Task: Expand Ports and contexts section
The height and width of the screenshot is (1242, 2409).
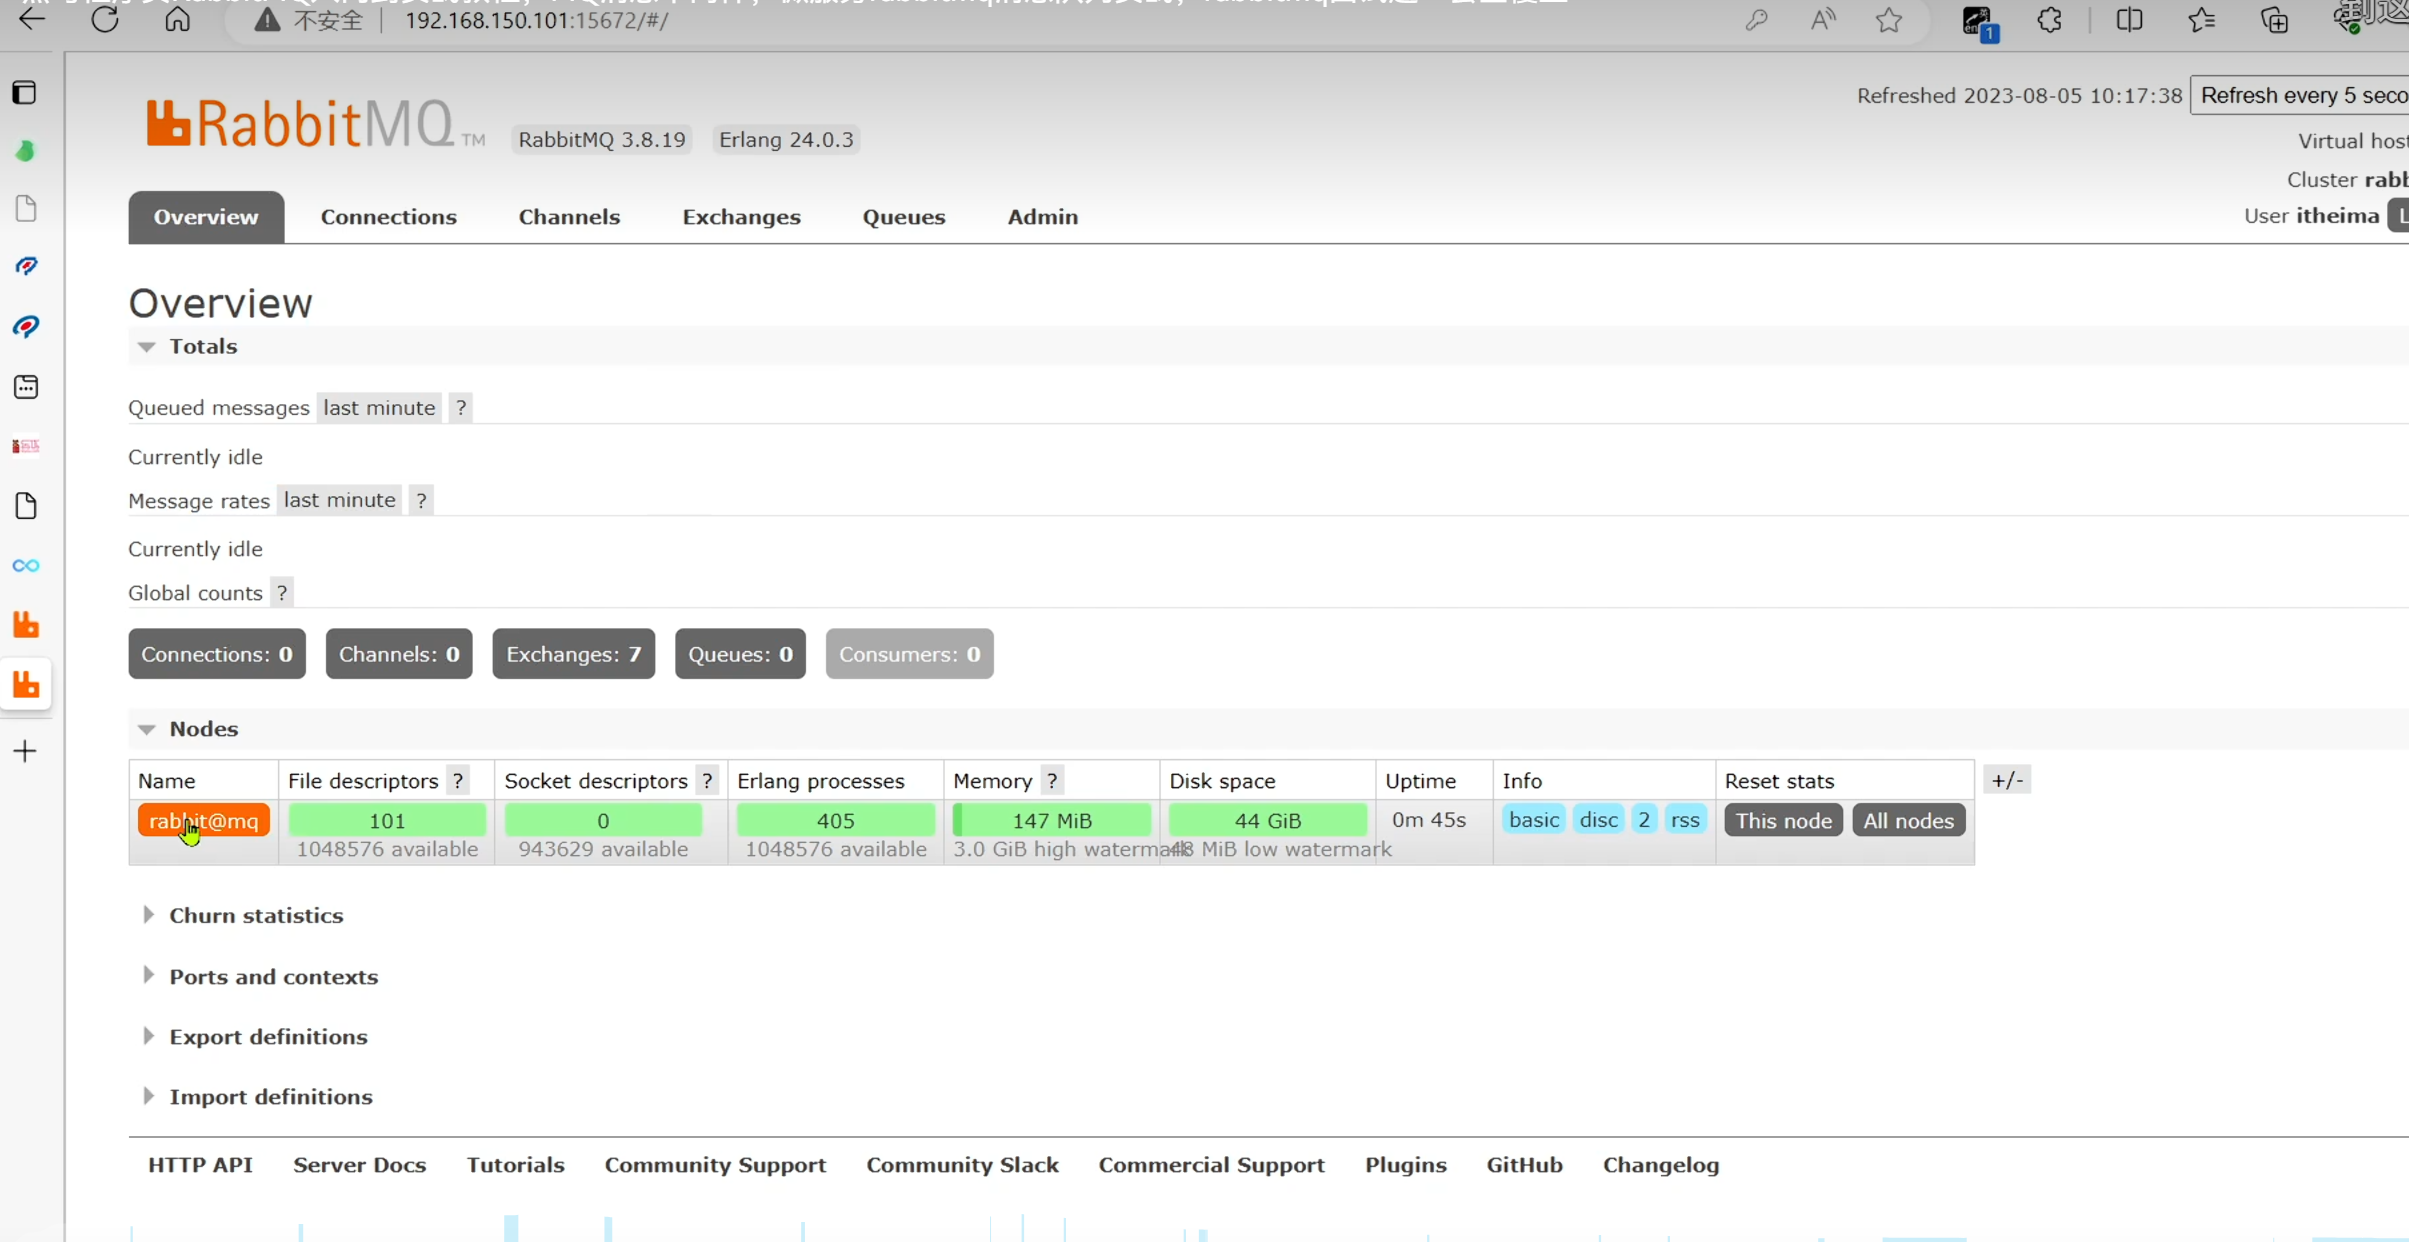Action: (x=272, y=976)
